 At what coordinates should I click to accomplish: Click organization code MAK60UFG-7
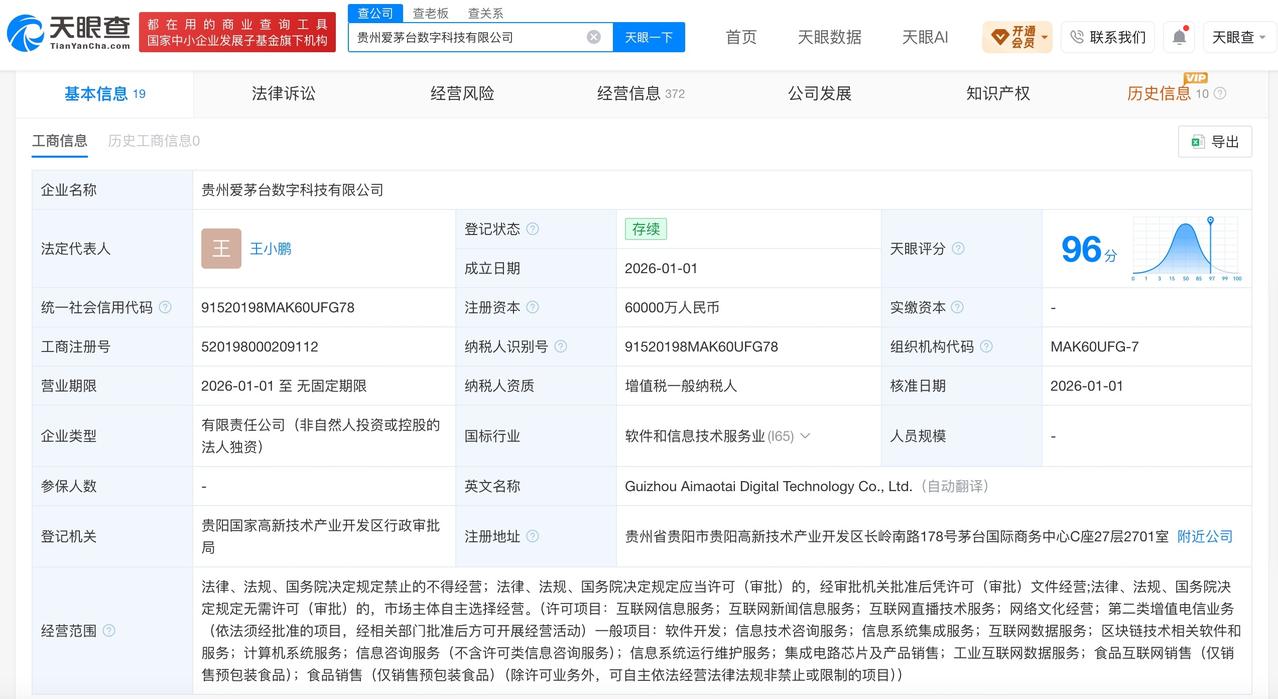(1094, 346)
